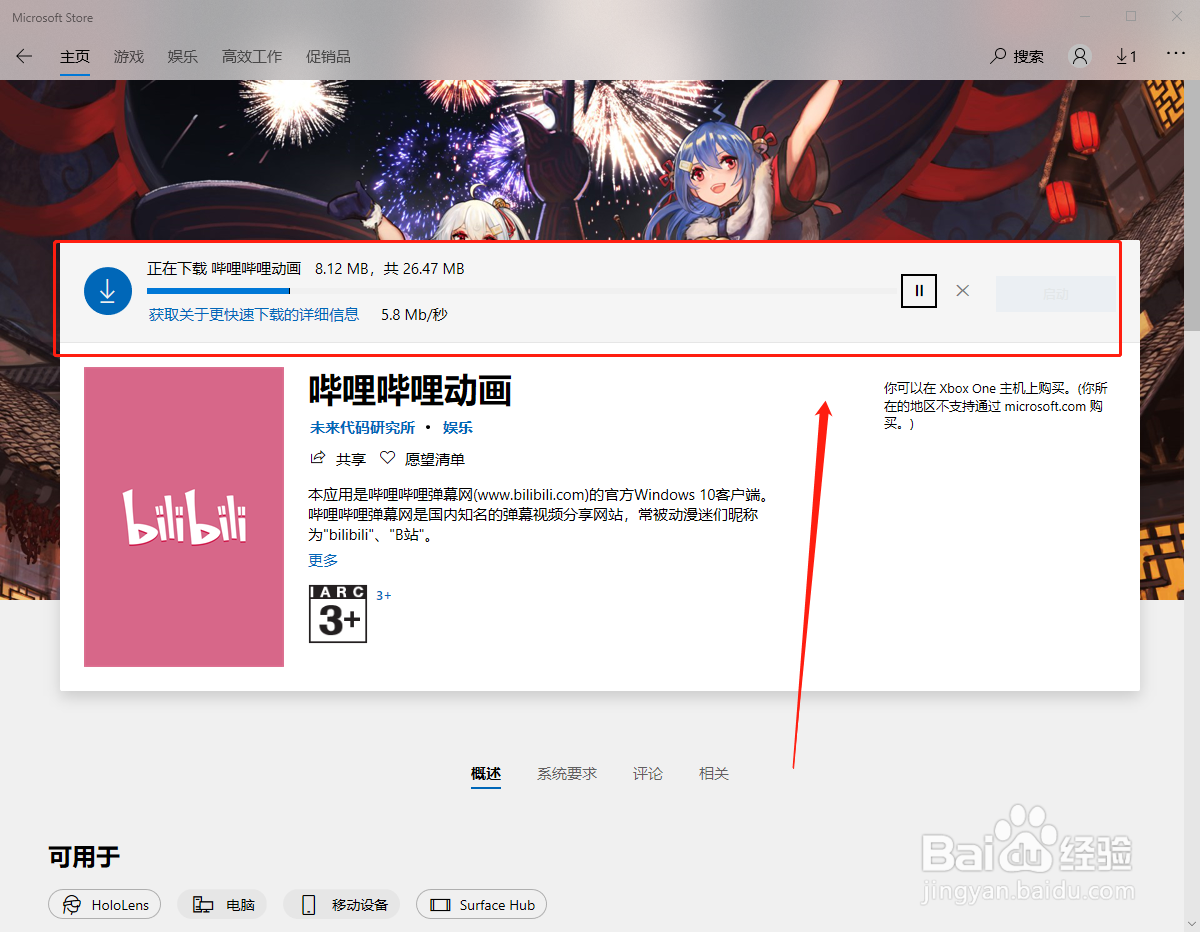Pause the bilibili download
This screenshot has width=1200, height=932.
tap(919, 291)
